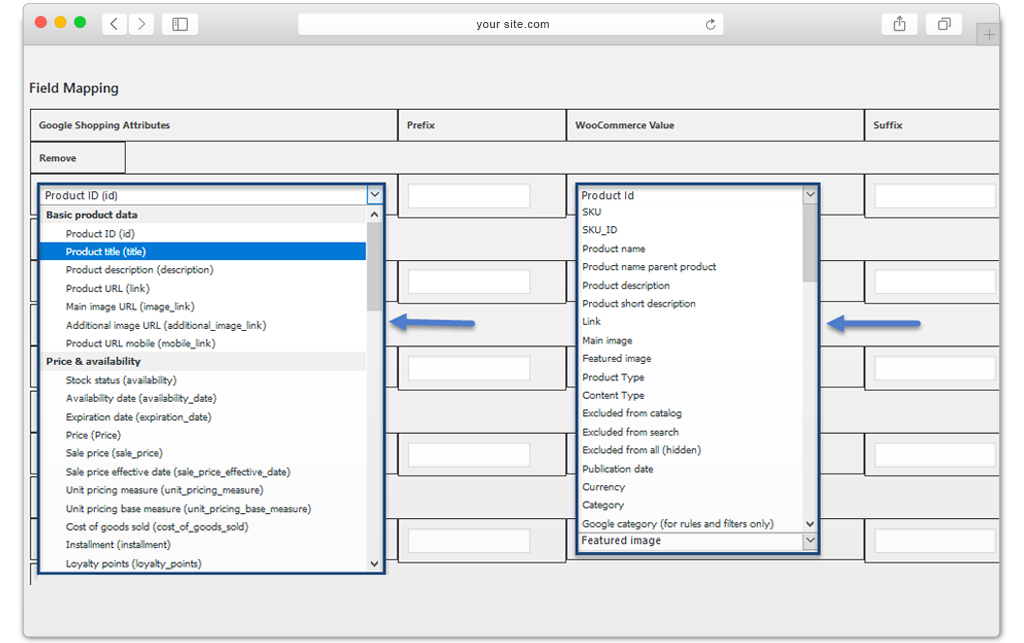Open the Featured image dropdown arrow
Viewport: 1024px width, 643px height.
coord(810,541)
